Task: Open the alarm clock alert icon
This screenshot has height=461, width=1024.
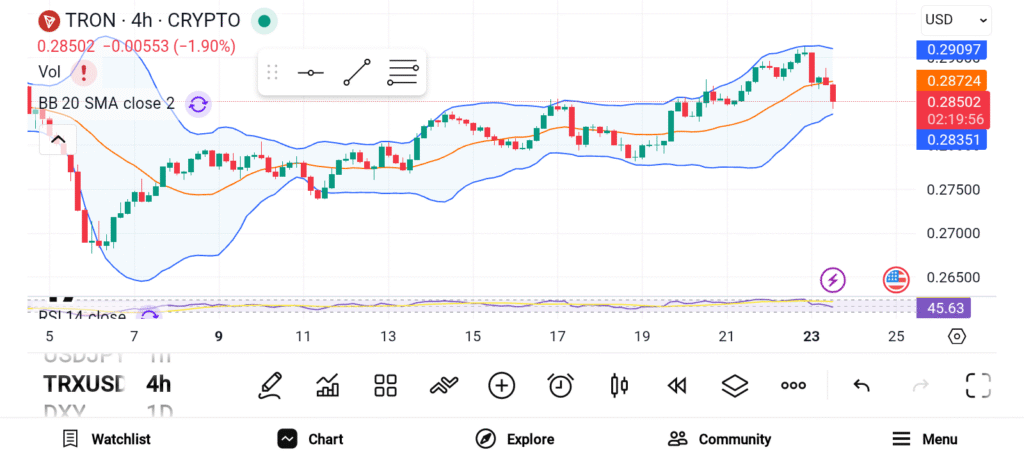Action: coord(561,385)
